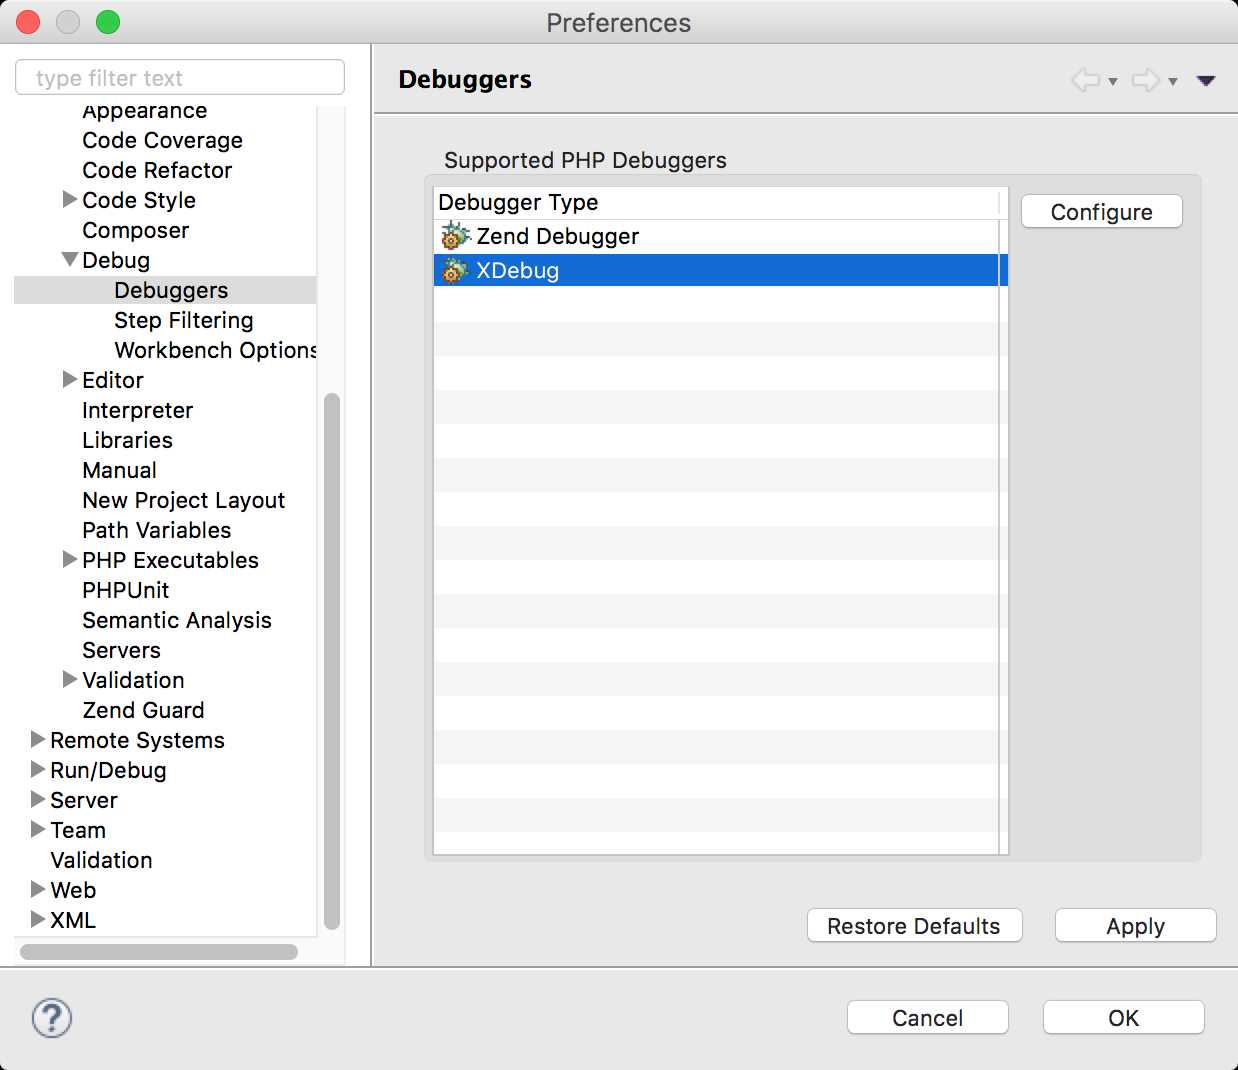Open Appearance preferences
The height and width of the screenshot is (1070, 1238).
[x=144, y=111]
